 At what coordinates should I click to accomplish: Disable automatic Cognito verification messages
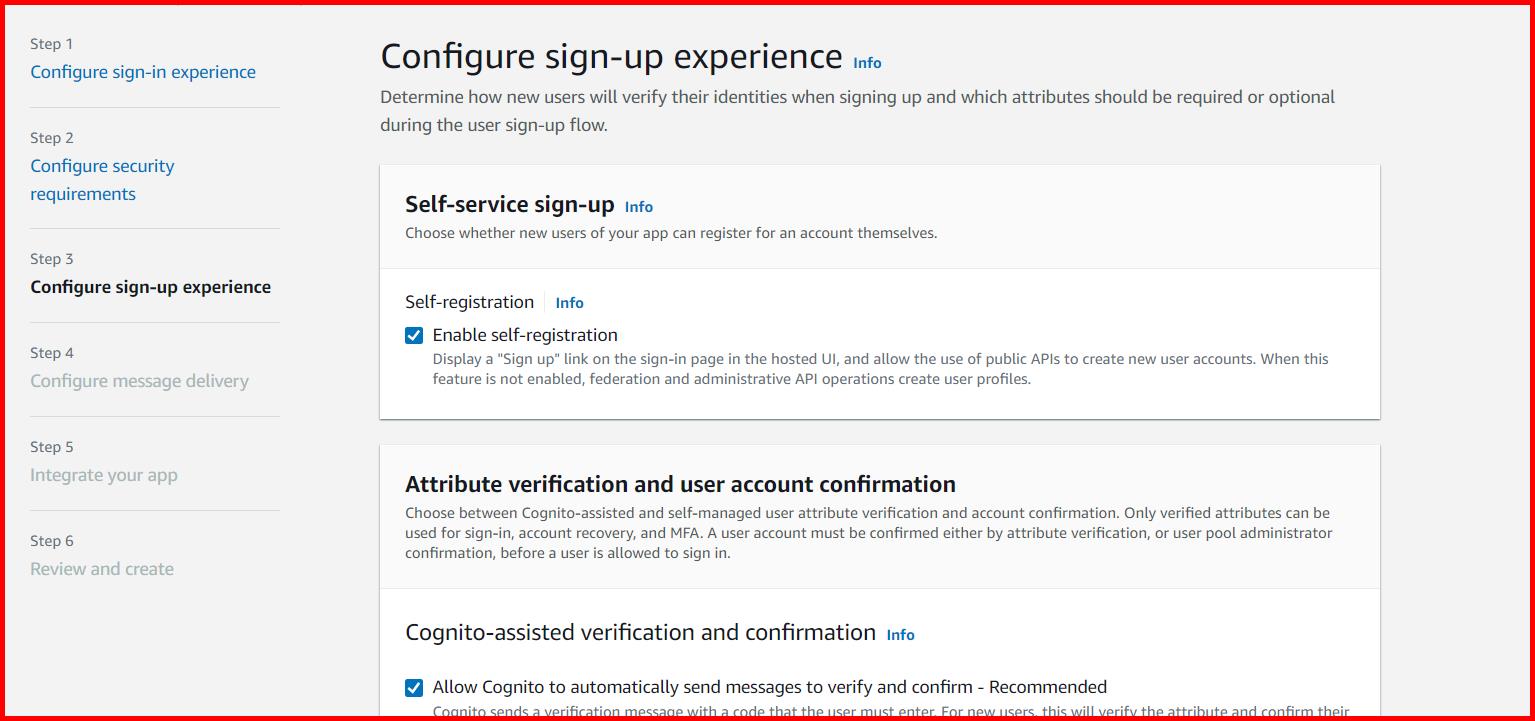pos(413,688)
